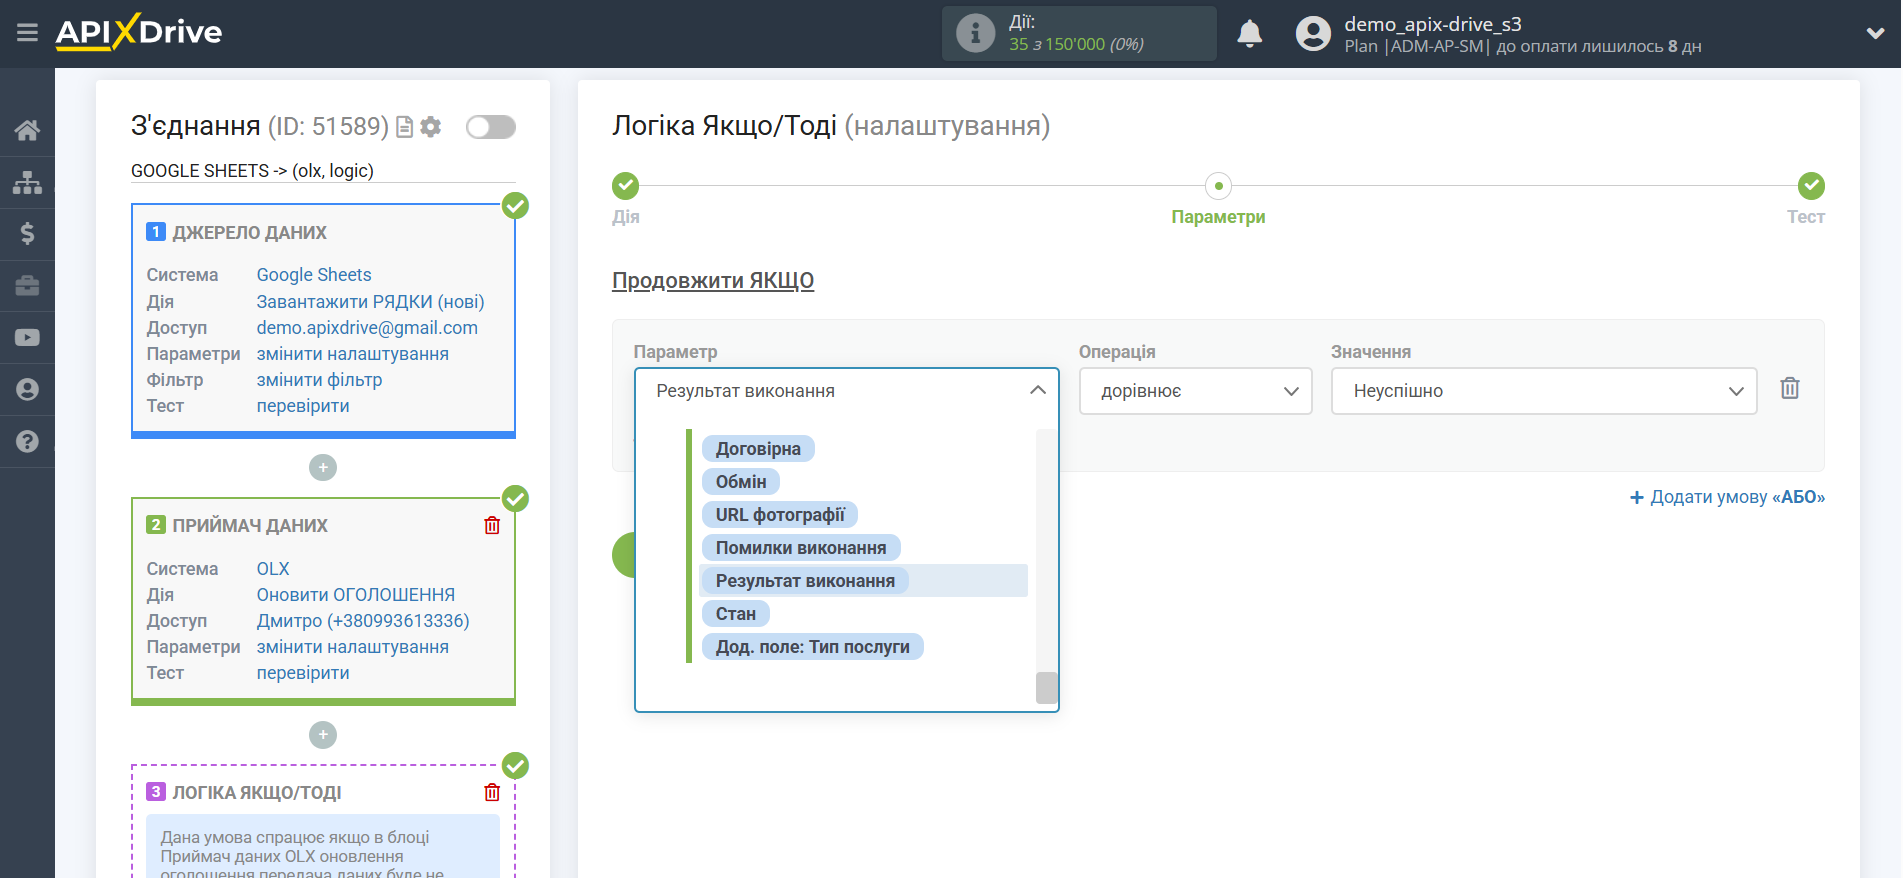Viewport: 1903px width, 878px height.
Task: Select Стан option in list
Action: pos(736,614)
